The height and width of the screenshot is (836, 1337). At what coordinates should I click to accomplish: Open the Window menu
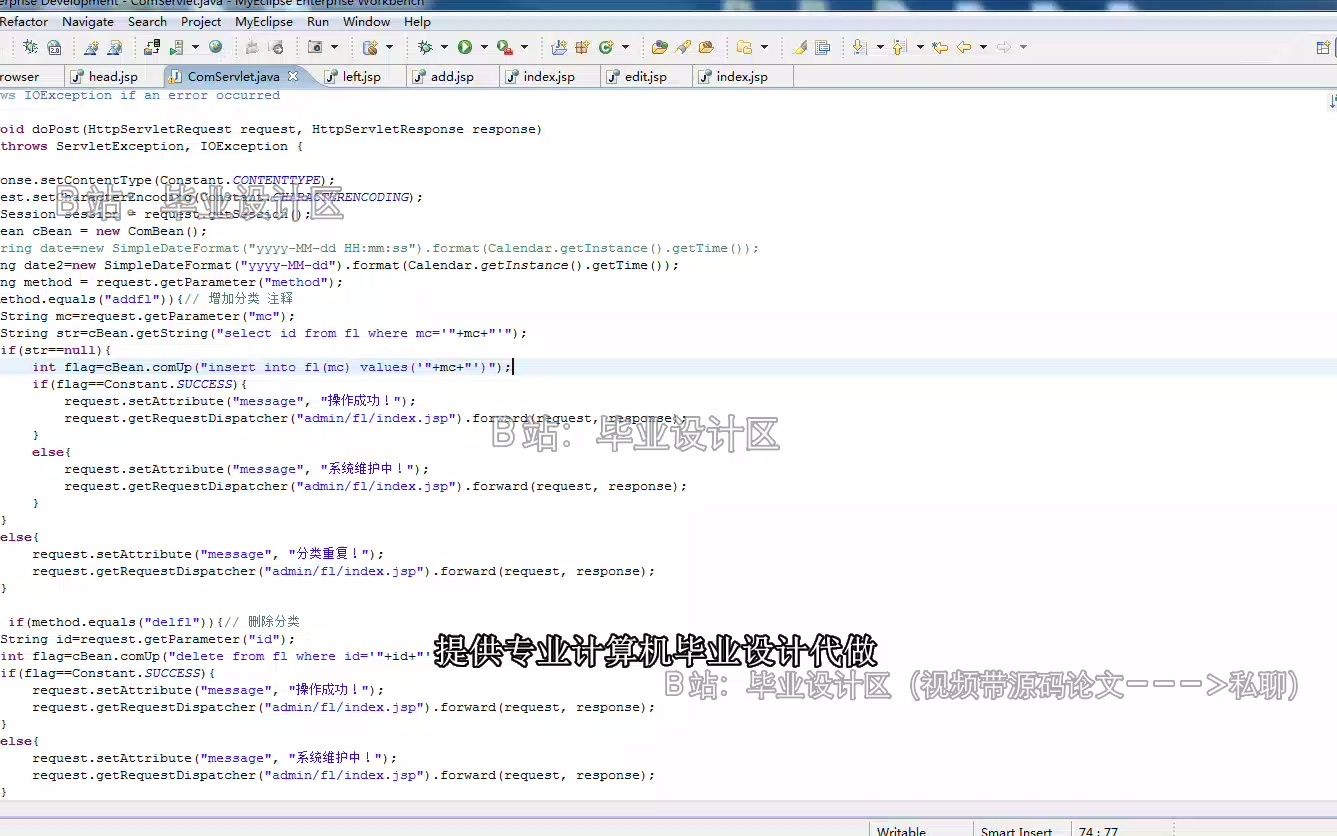(366, 21)
